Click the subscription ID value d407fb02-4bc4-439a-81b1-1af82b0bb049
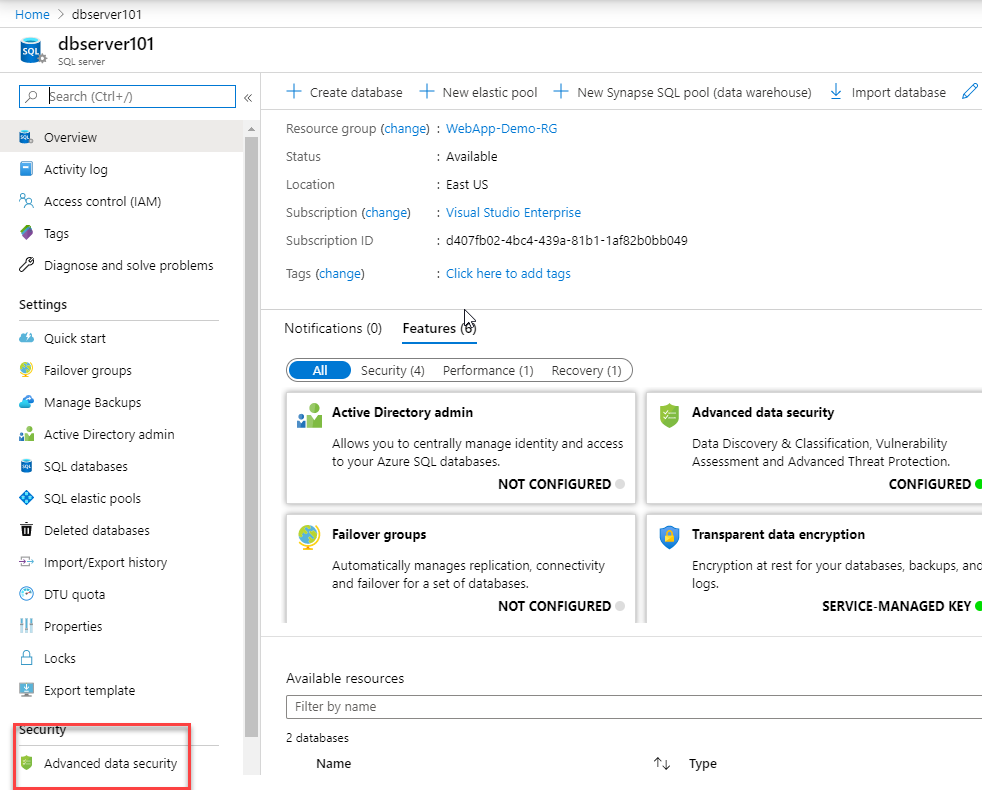 tap(567, 241)
